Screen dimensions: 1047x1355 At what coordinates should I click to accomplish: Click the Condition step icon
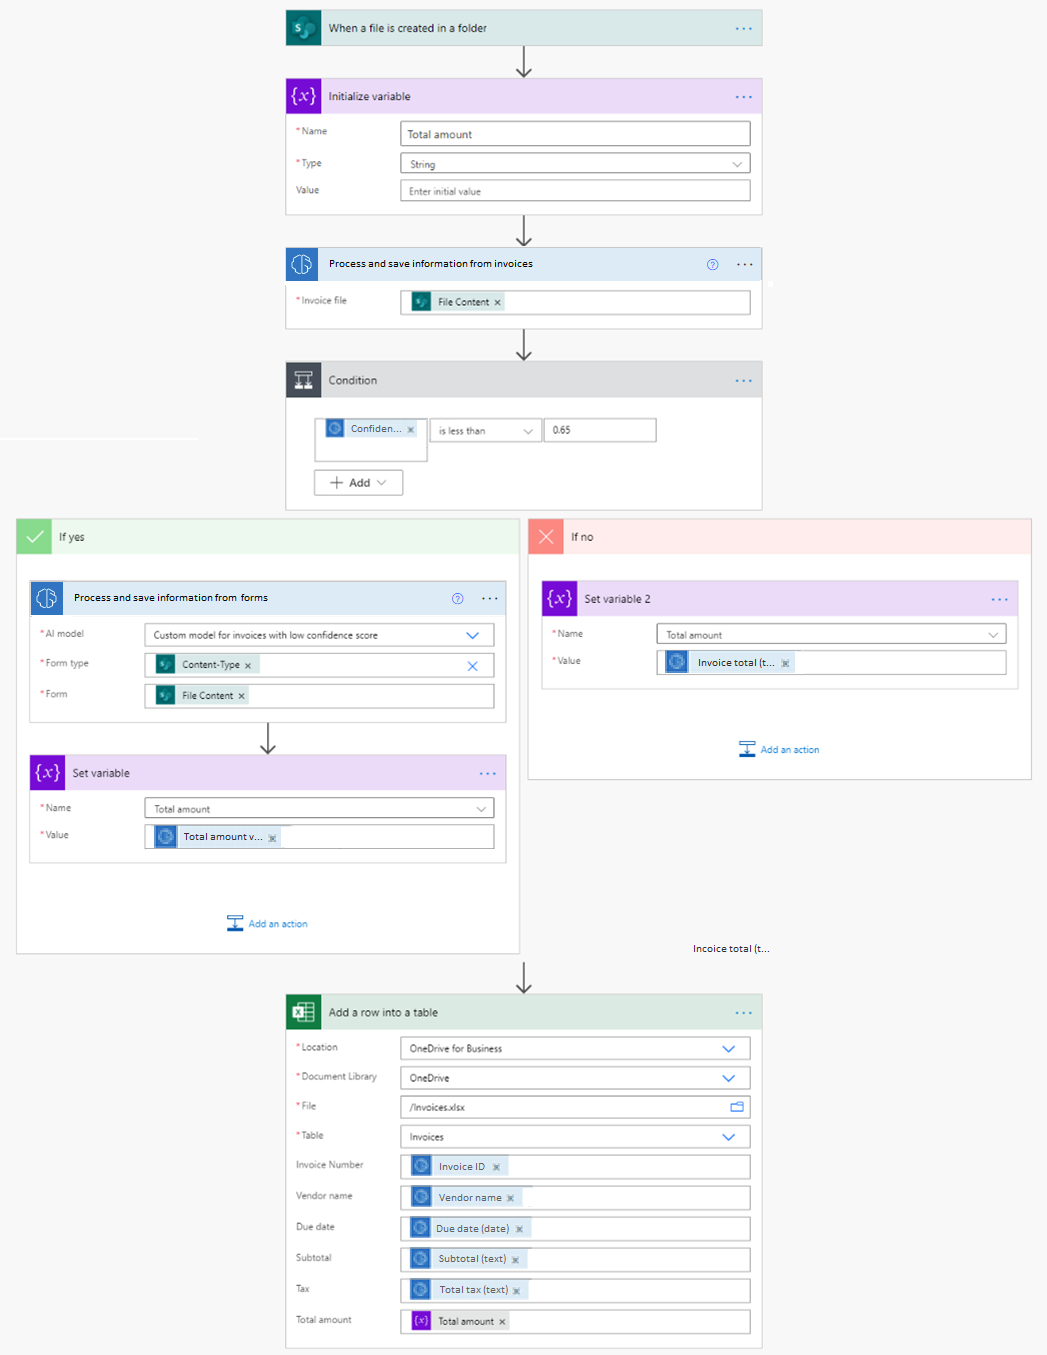click(x=303, y=380)
